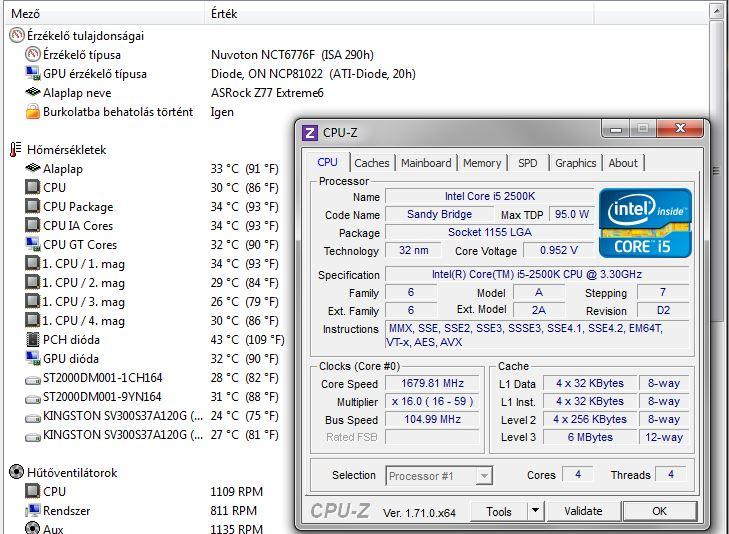Click the drive icon of ST2000DM001-9YN164
The height and width of the screenshot is (534, 729).
[x=33, y=399]
